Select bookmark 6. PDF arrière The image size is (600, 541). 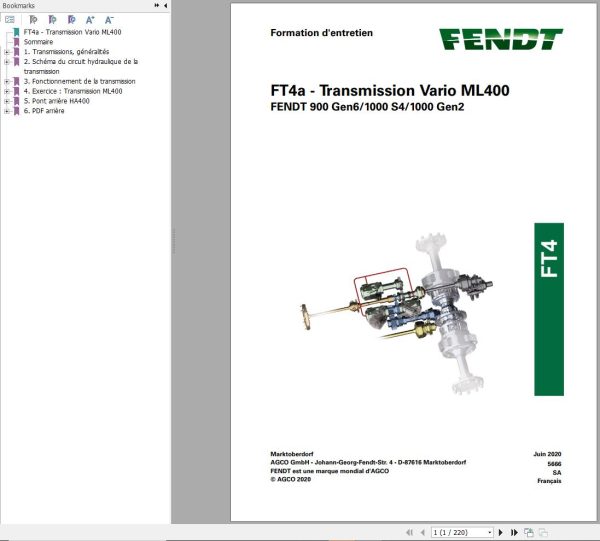[x=44, y=111]
